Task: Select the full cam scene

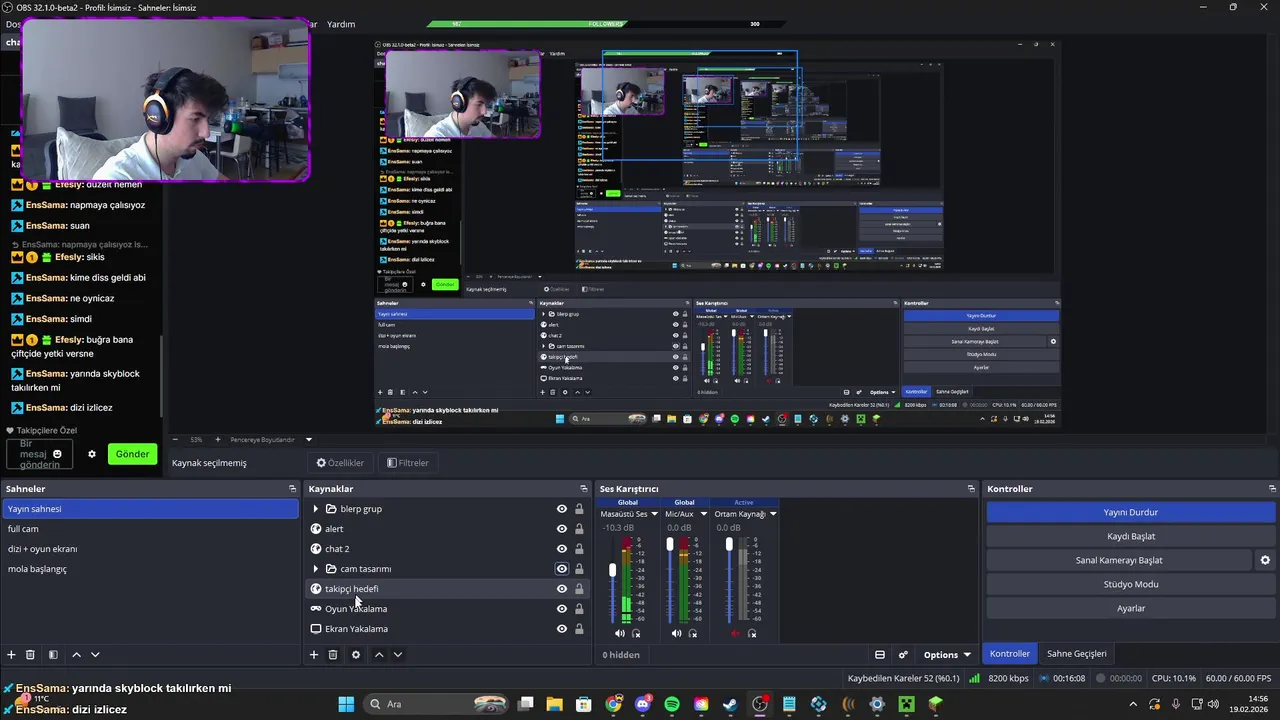Action: [150, 529]
